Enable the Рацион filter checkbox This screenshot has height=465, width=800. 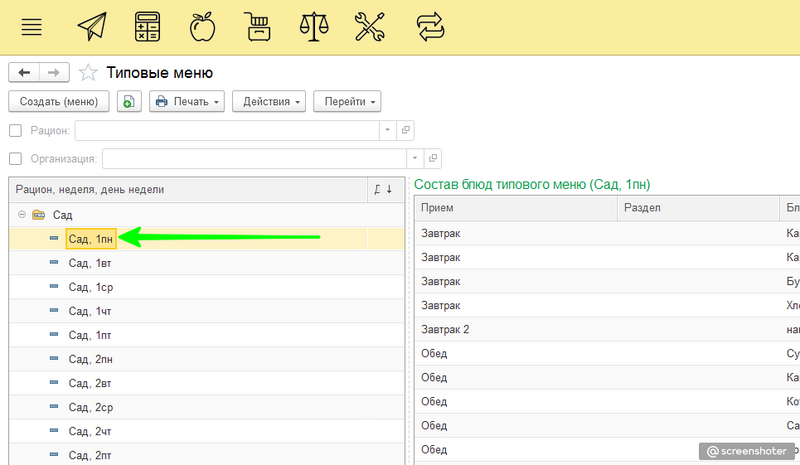pos(15,130)
